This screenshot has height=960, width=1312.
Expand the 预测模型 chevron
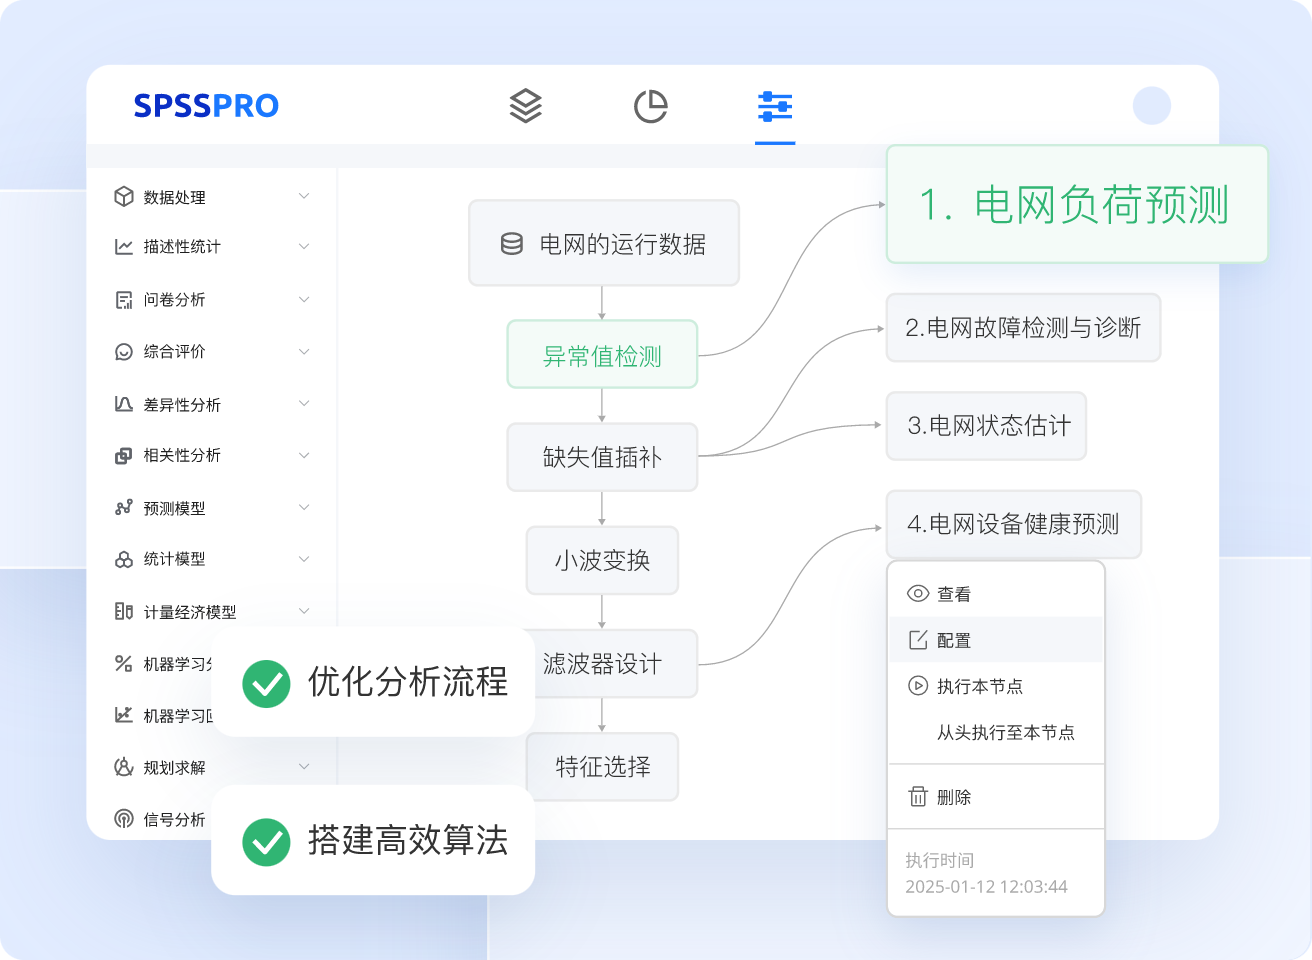pyautogui.click(x=304, y=507)
